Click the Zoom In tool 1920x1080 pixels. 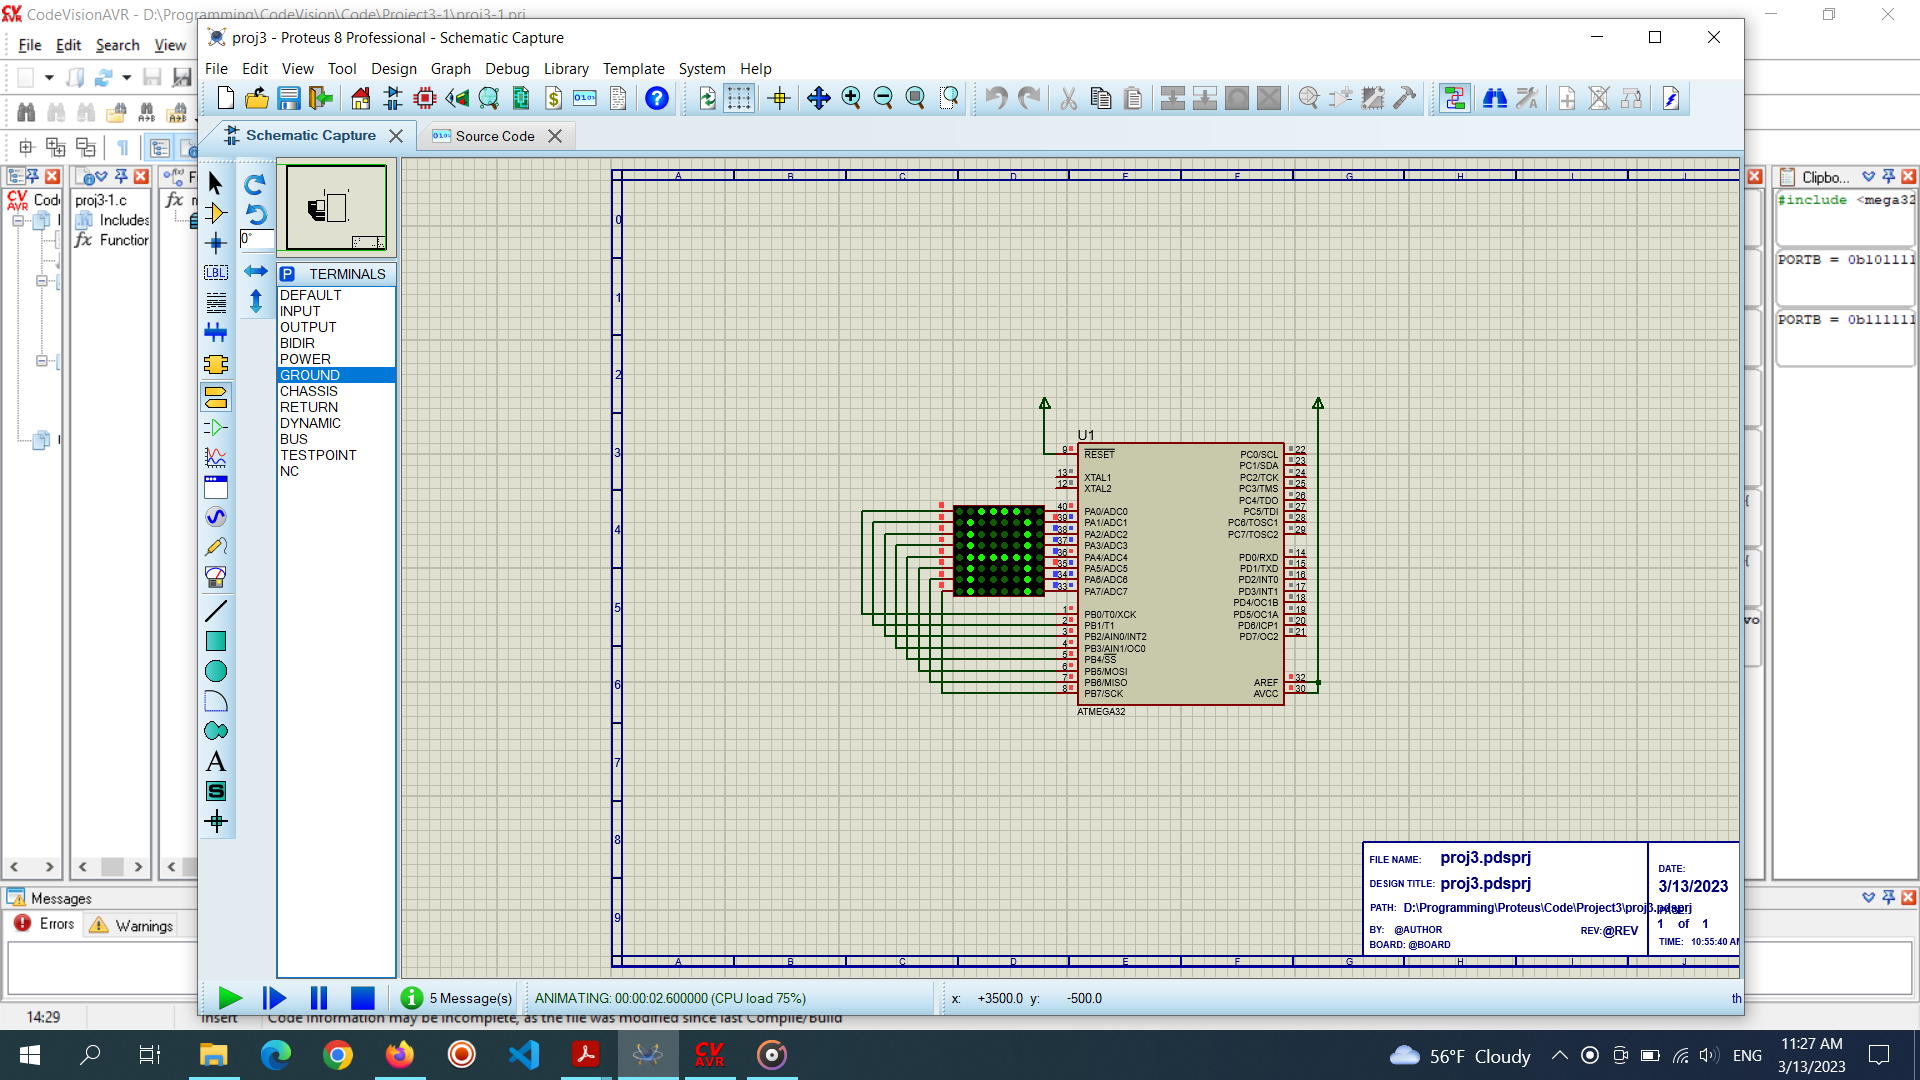[x=851, y=98]
